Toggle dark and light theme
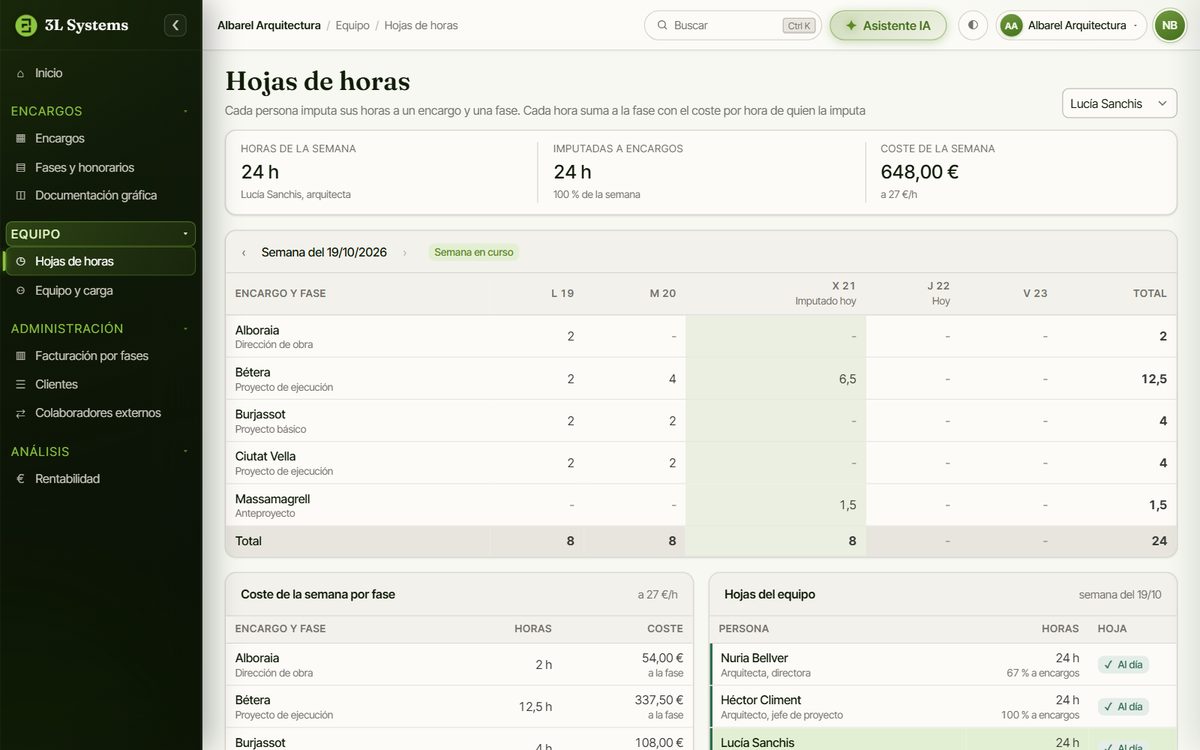1200x750 pixels. (x=973, y=25)
